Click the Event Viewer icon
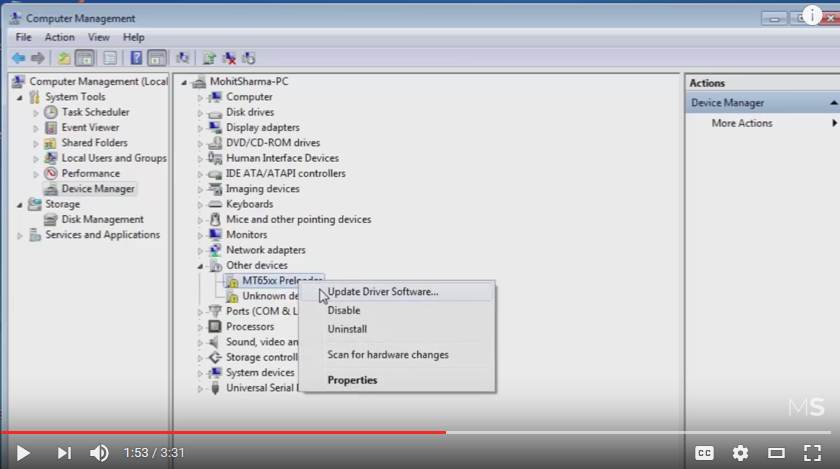Viewport: 840px width, 469px height. (51, 128)
